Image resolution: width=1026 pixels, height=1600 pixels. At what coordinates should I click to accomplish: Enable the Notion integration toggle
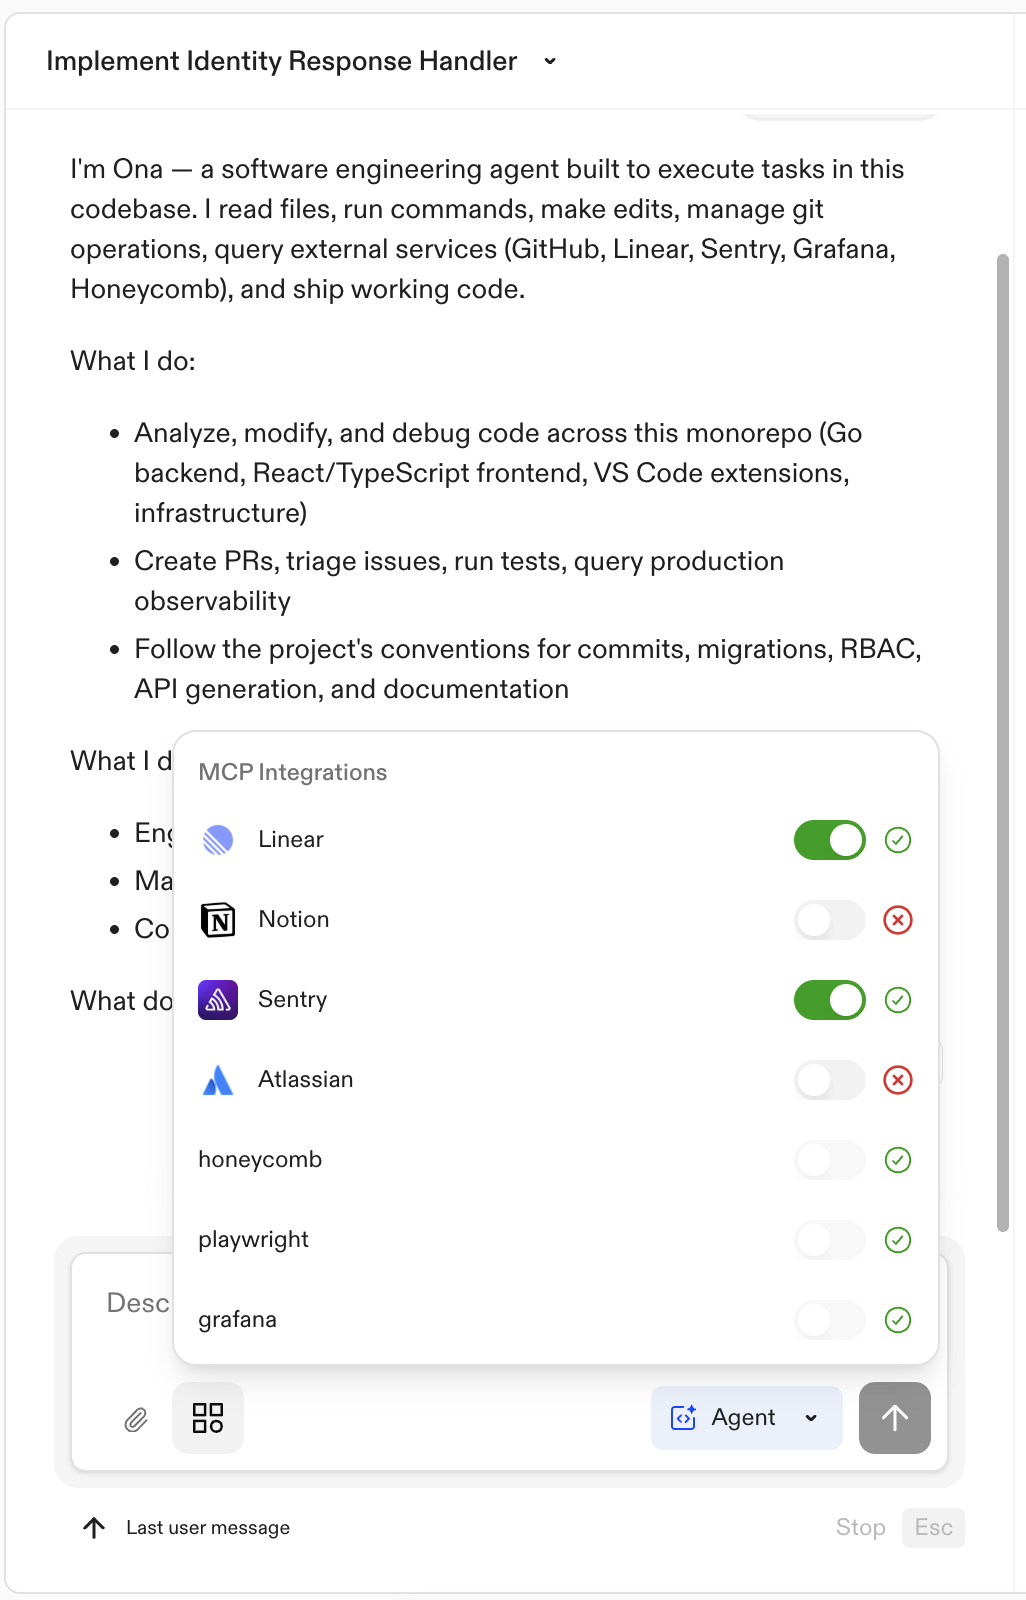pyautogui.click(x=829, y=920)
